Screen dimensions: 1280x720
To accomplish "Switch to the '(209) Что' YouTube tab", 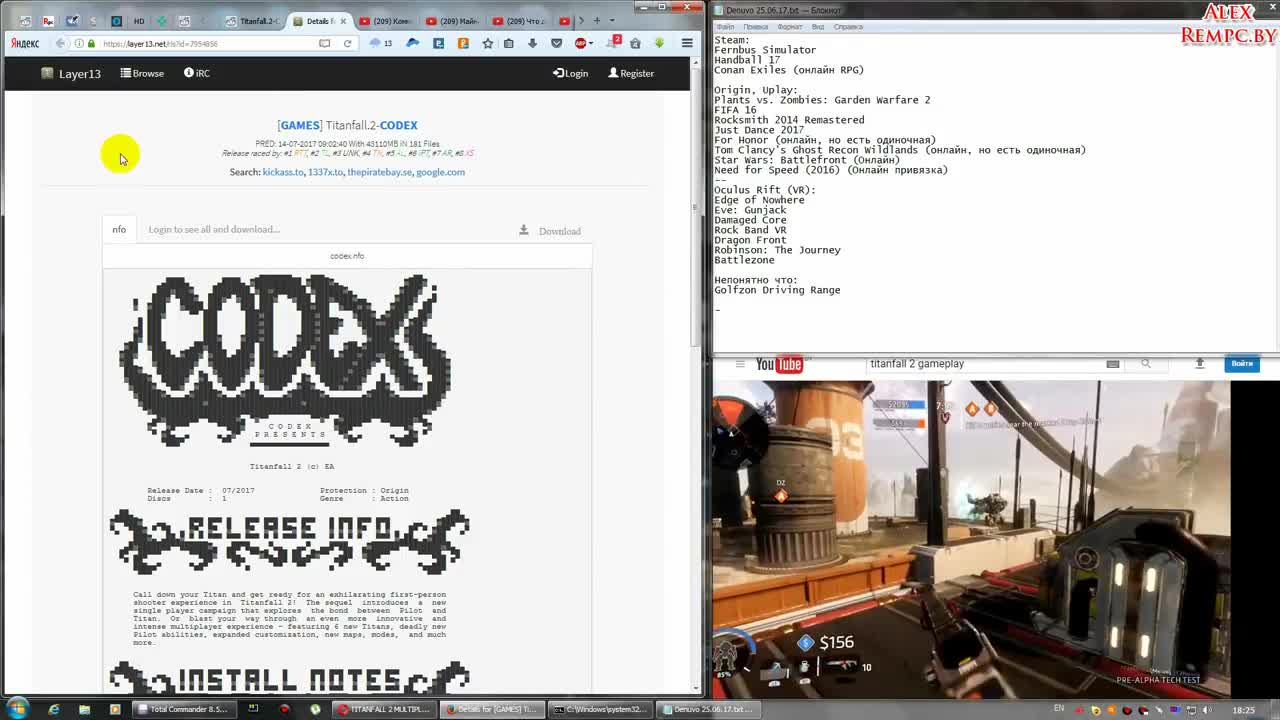I will (x=518, y=21).
